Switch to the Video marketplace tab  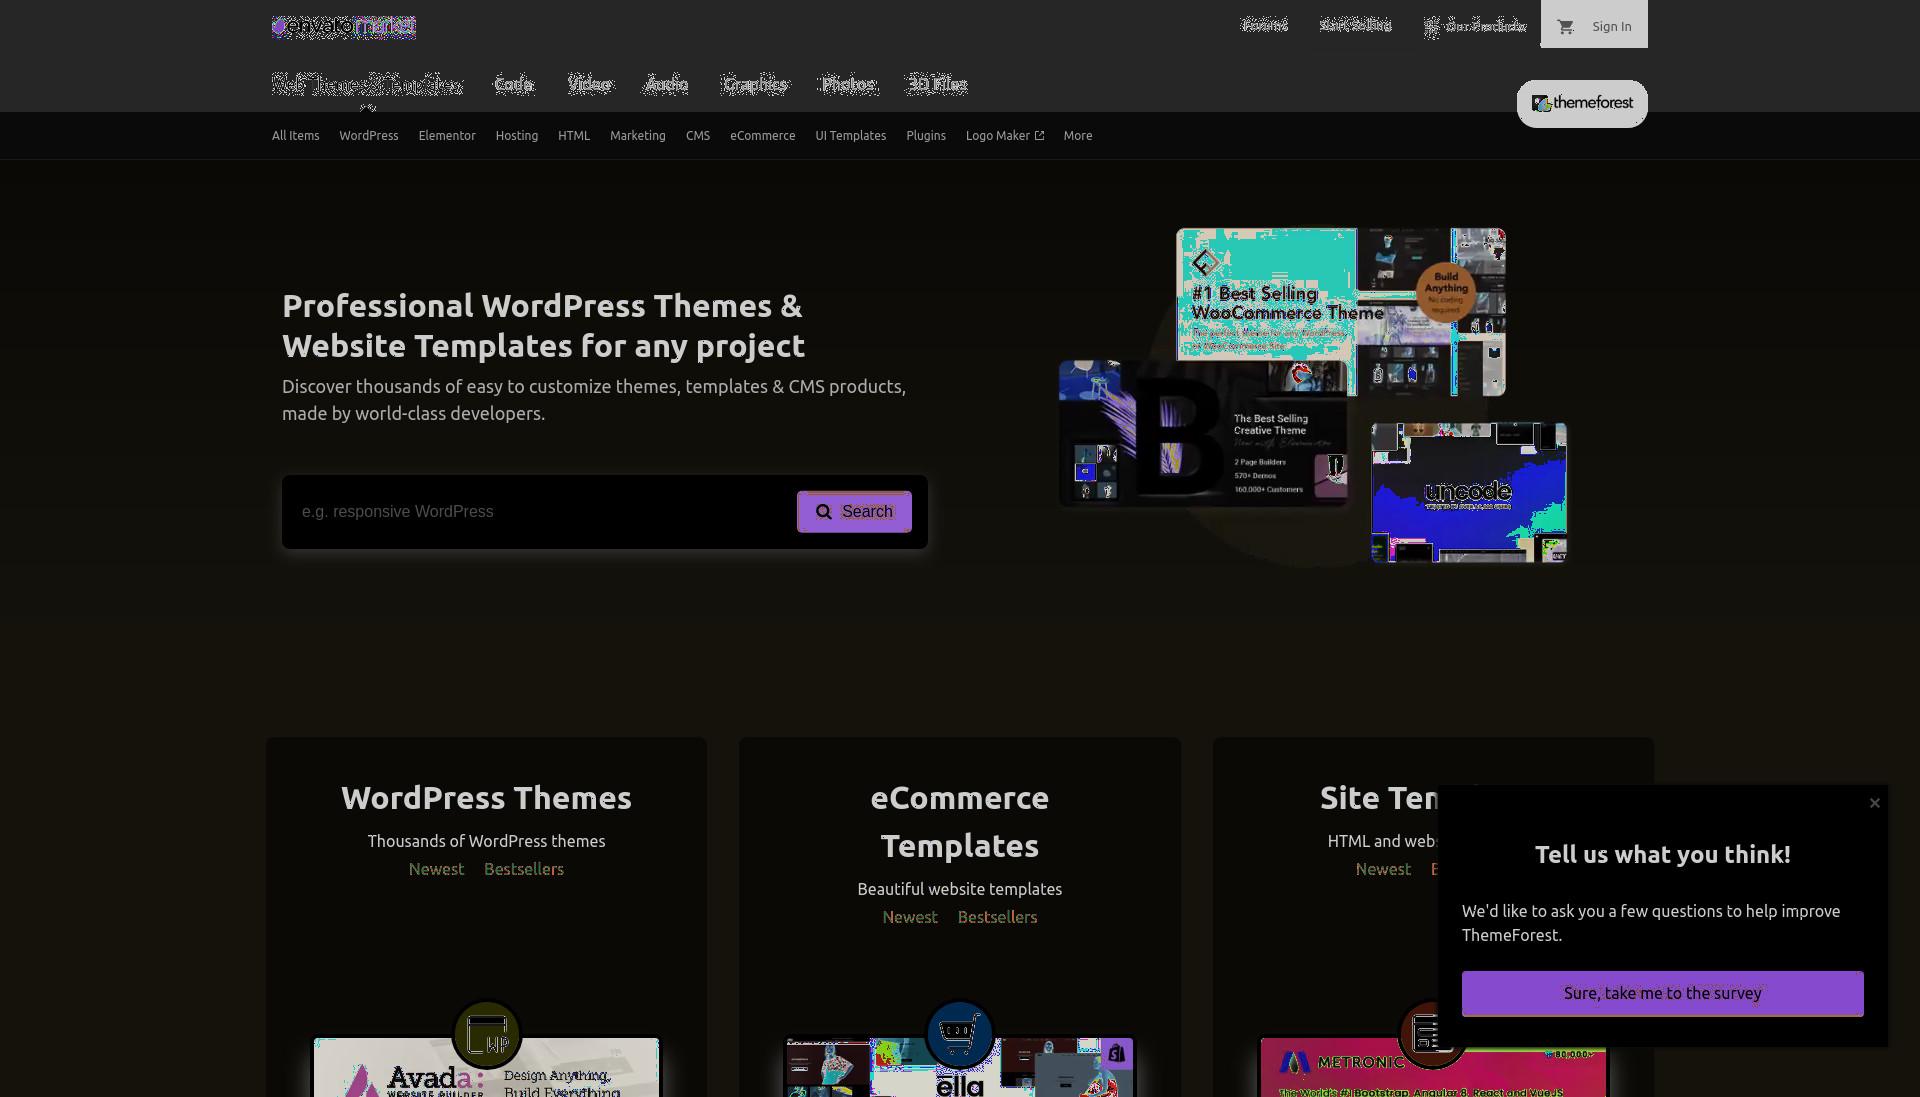589,85
